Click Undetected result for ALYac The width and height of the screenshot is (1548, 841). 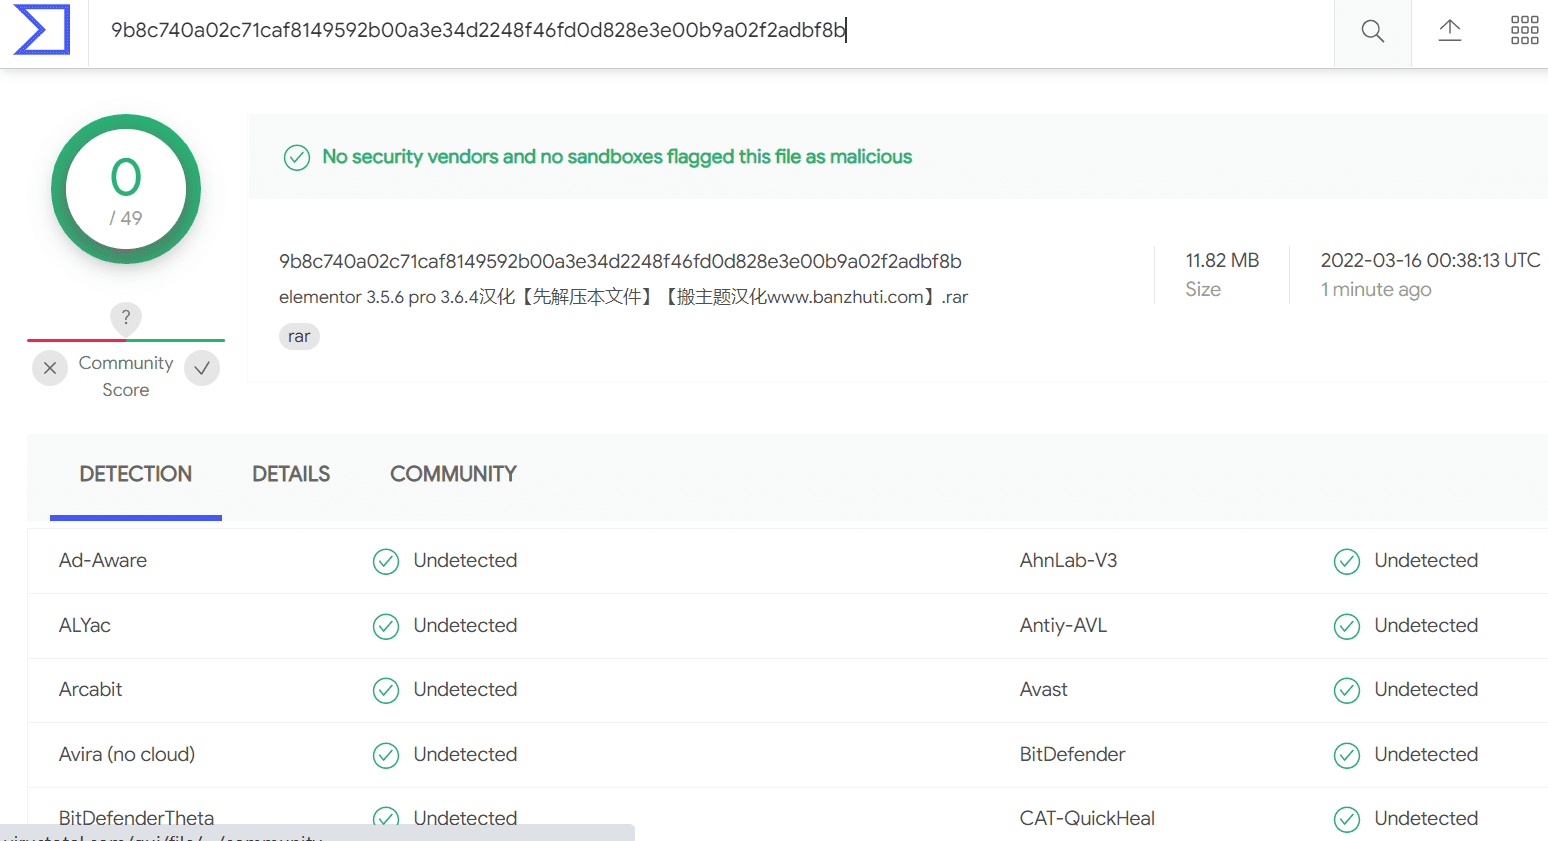pyautogui.click(x=465, y=626)
